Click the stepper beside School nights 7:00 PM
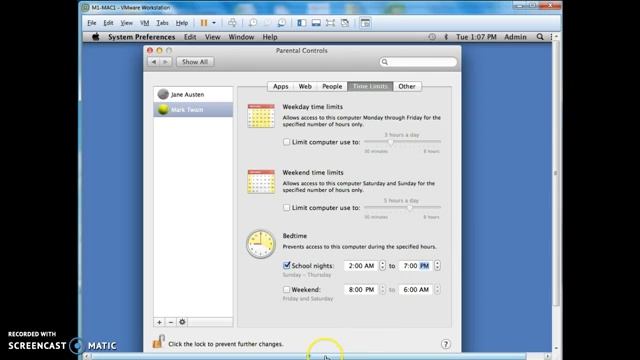The height and width of the screenshot is (360, 640). pos(437,265)
